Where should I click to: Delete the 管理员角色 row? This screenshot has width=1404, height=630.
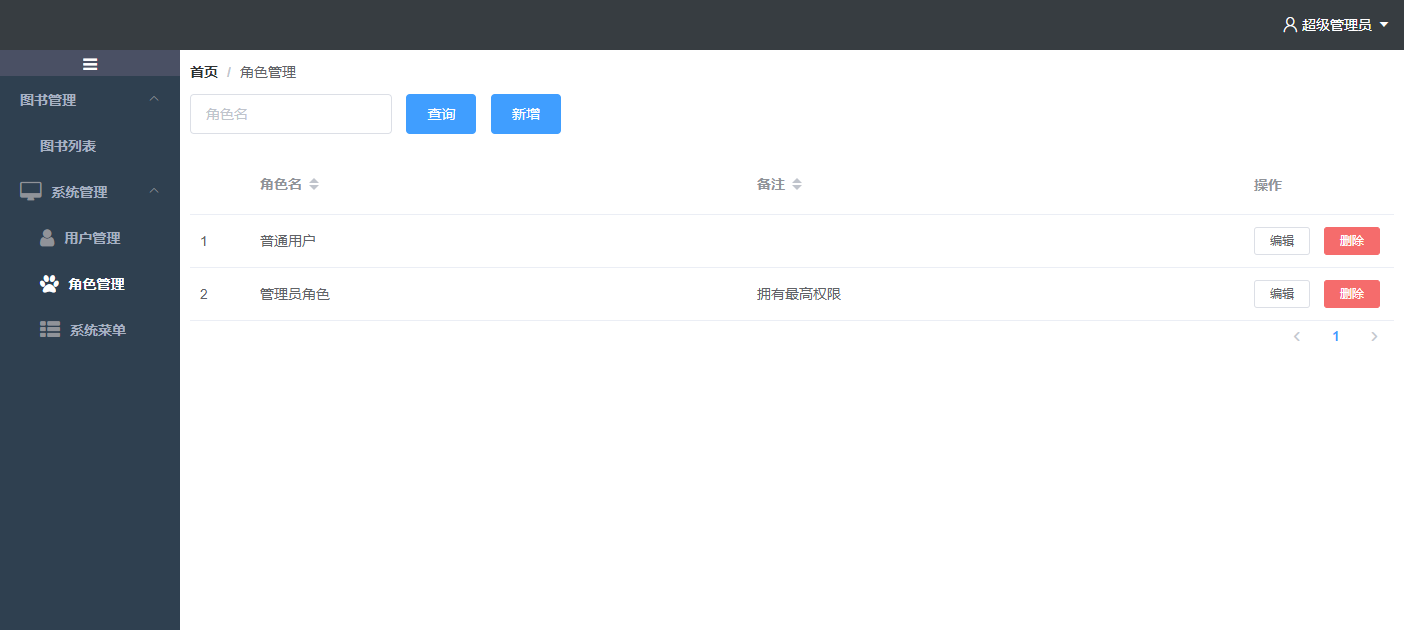click(1352, 294)
